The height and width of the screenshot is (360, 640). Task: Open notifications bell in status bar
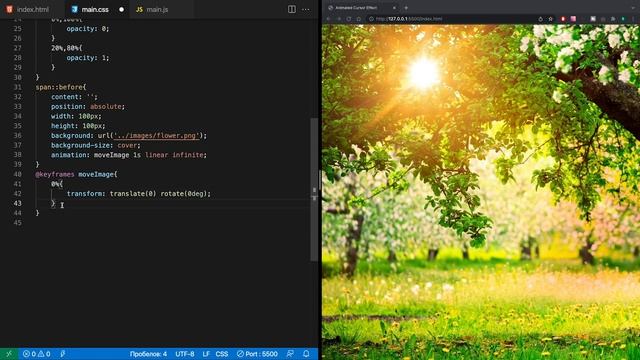tap(306, 354)
